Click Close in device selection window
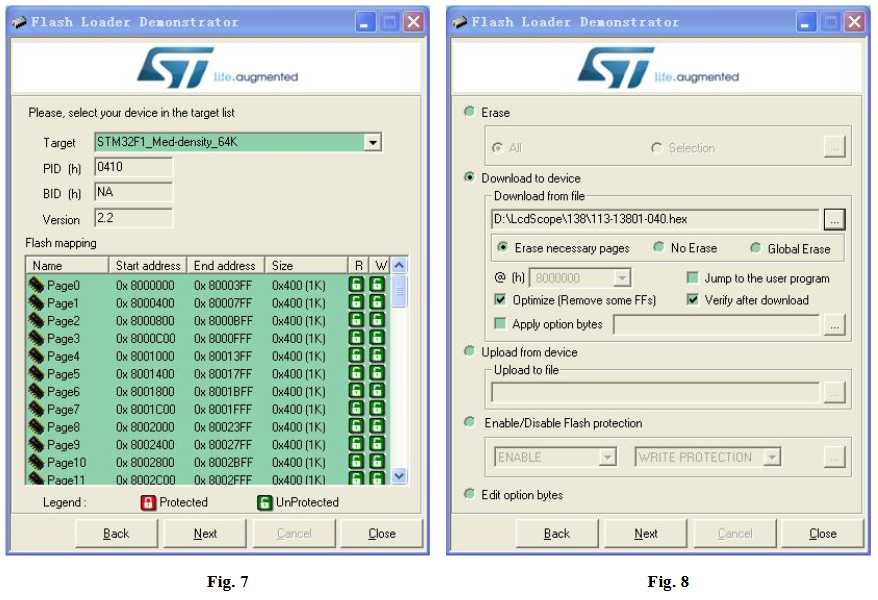Screen dimensions: 878x600 pyautogui.click(x=382, y=533)
